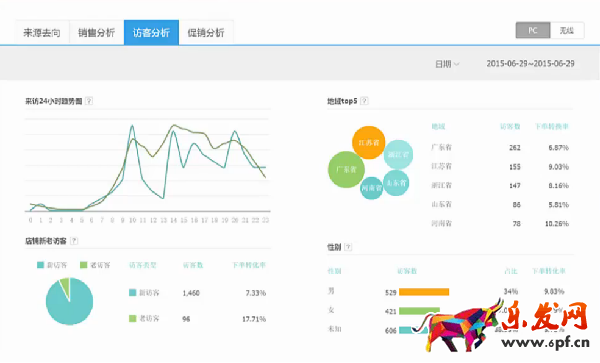
Task: Click the 下单转换率 column header in region table
Action: [552, 127]
